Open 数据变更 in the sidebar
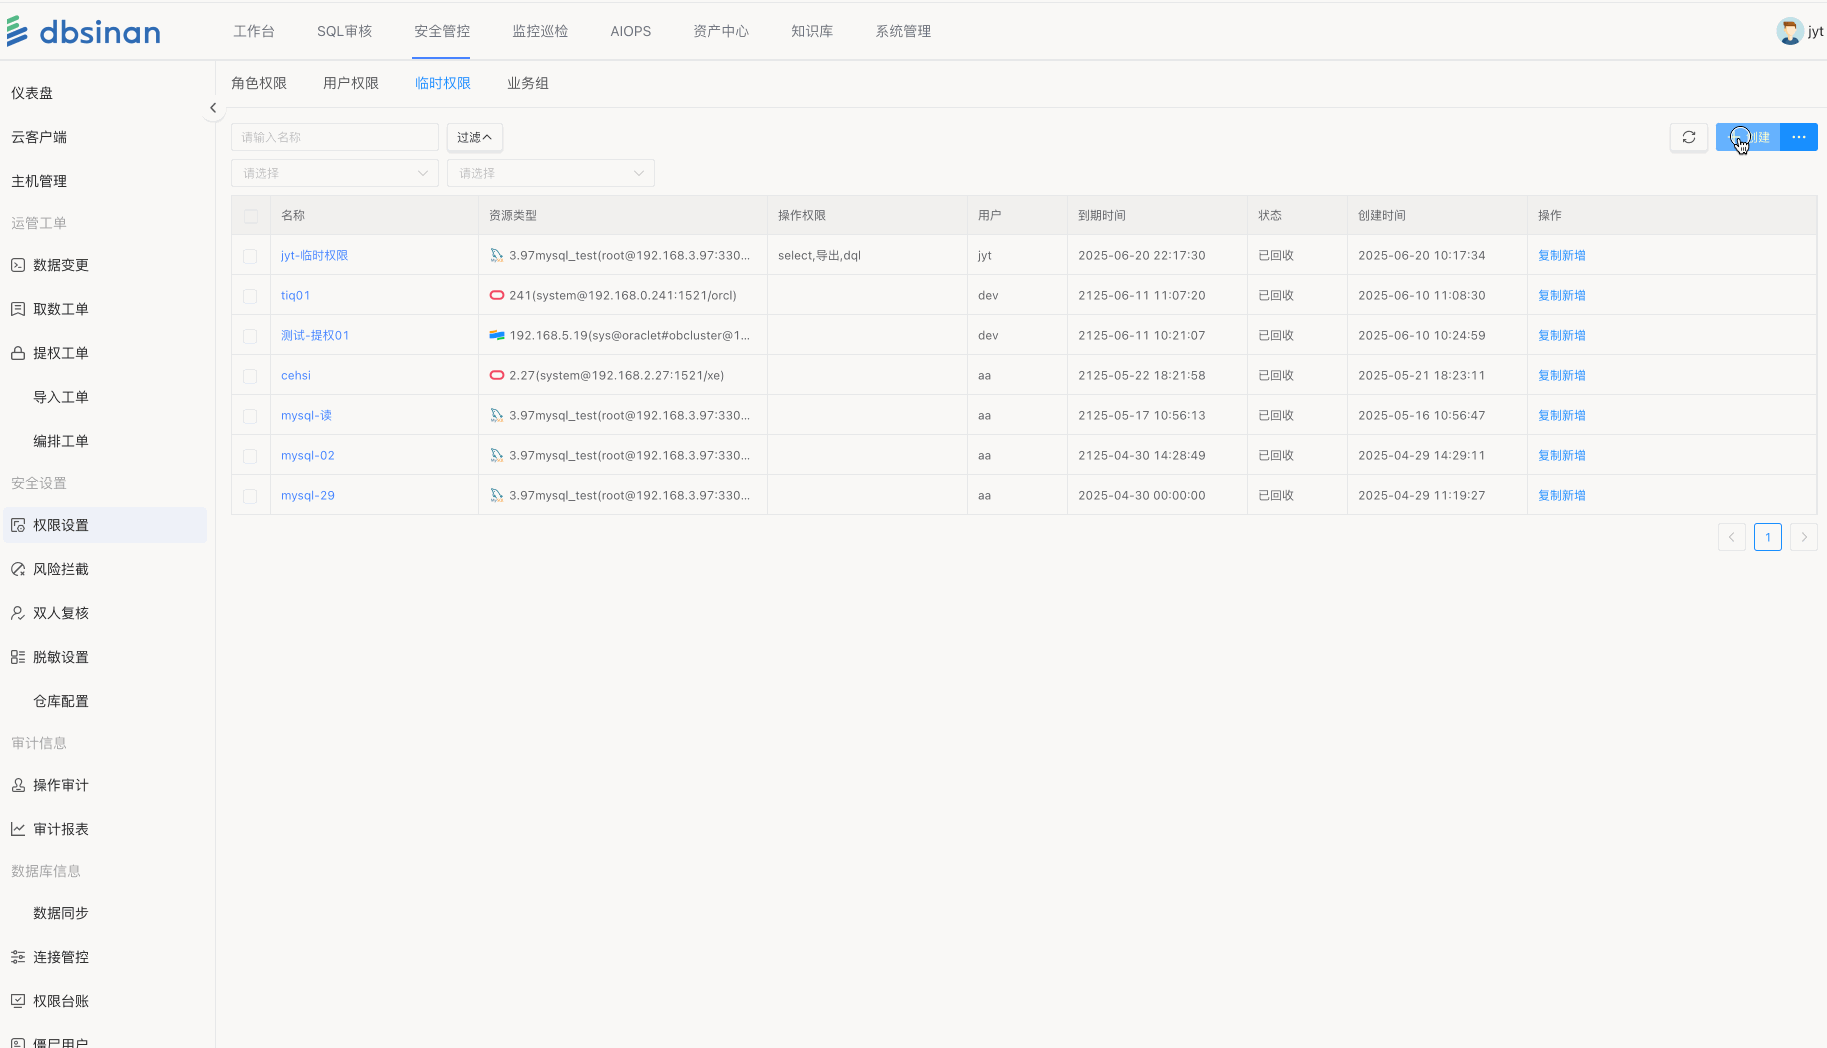Screen dimensions: 1827x1048 pos(60,265)
